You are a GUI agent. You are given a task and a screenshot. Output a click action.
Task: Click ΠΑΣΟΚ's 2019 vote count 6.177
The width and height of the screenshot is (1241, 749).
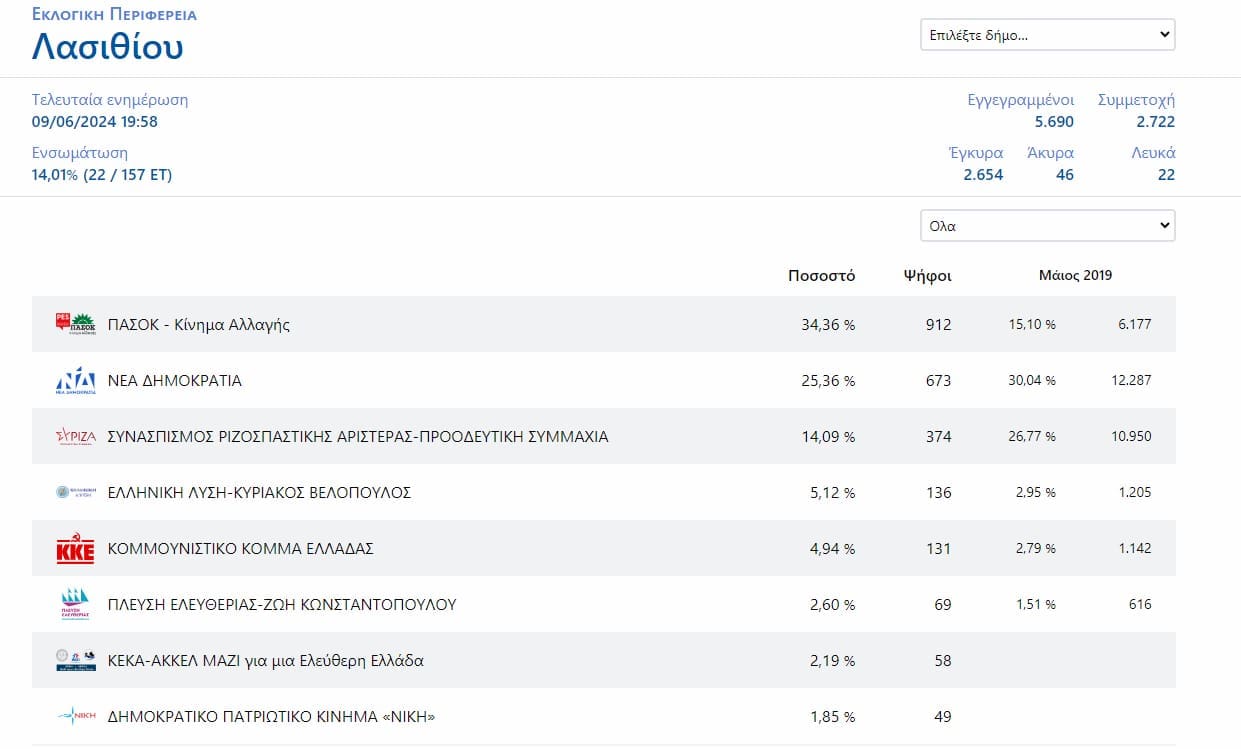1134,325
